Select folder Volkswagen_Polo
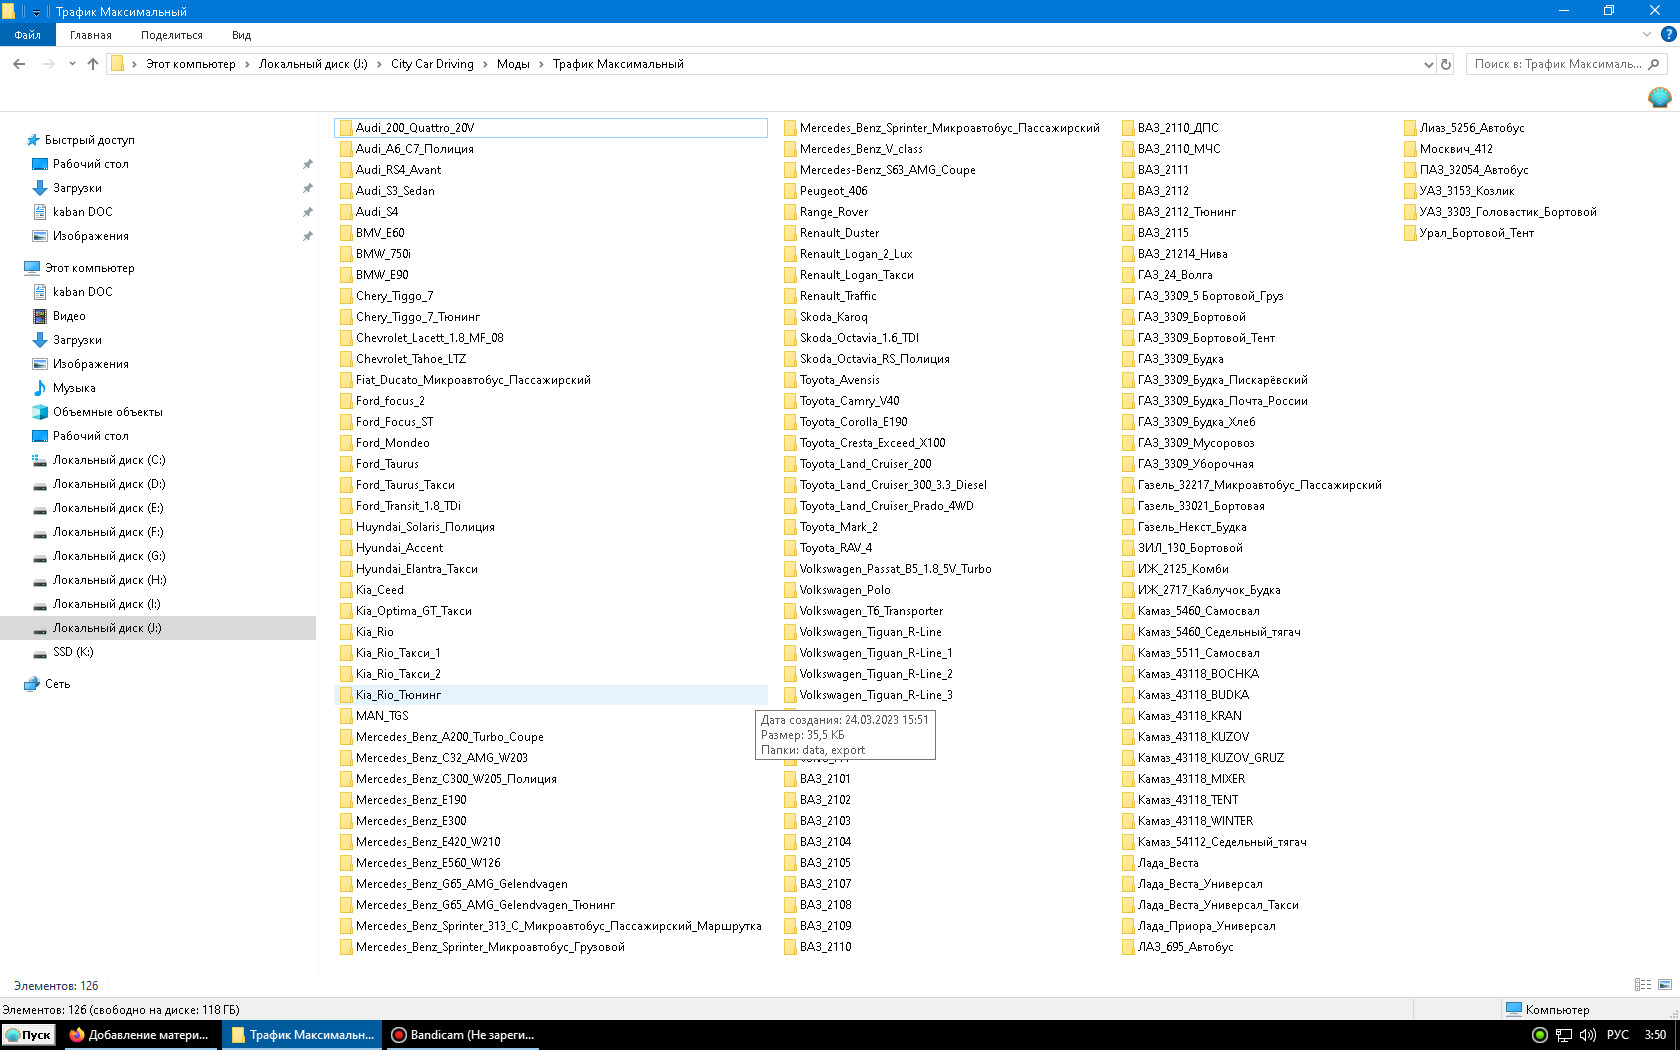Screen dimensions: 1680x1050 (845, 590)
